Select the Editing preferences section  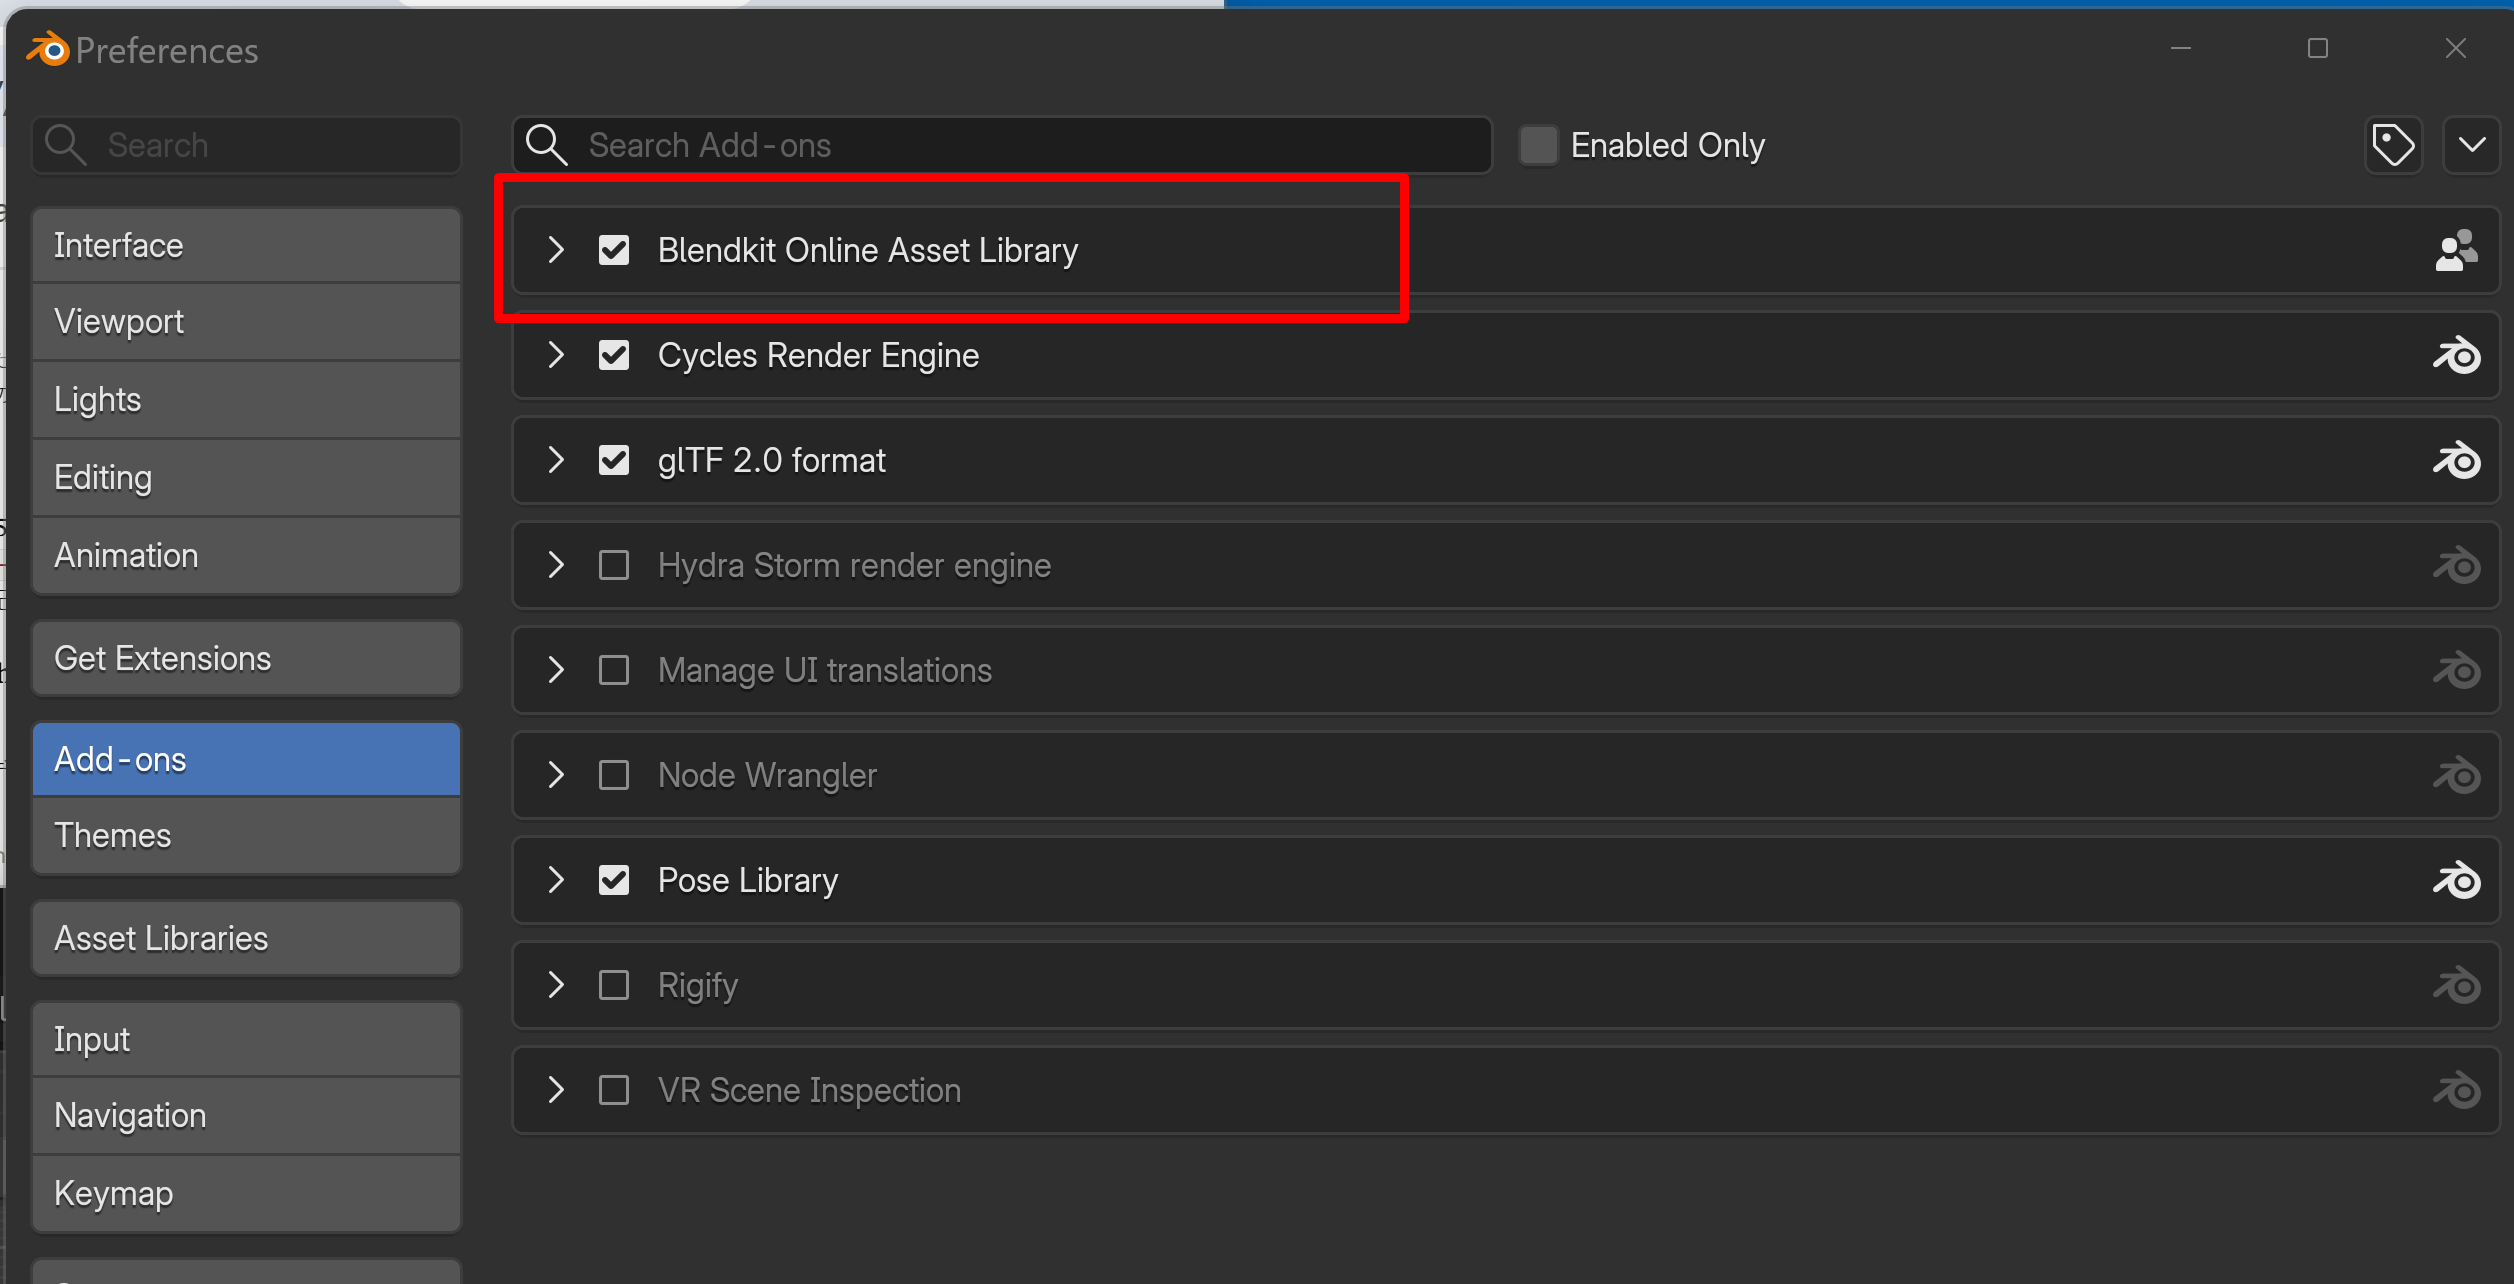[x=246, y=478]
